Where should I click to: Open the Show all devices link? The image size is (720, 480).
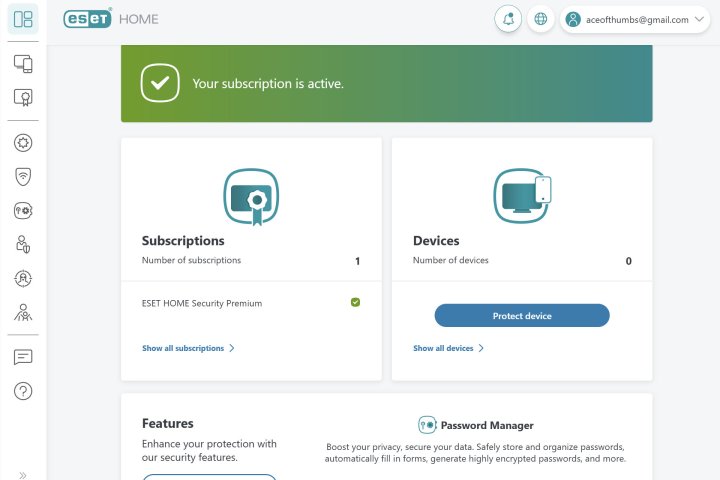pyautogui.click(x=443, y=348)
